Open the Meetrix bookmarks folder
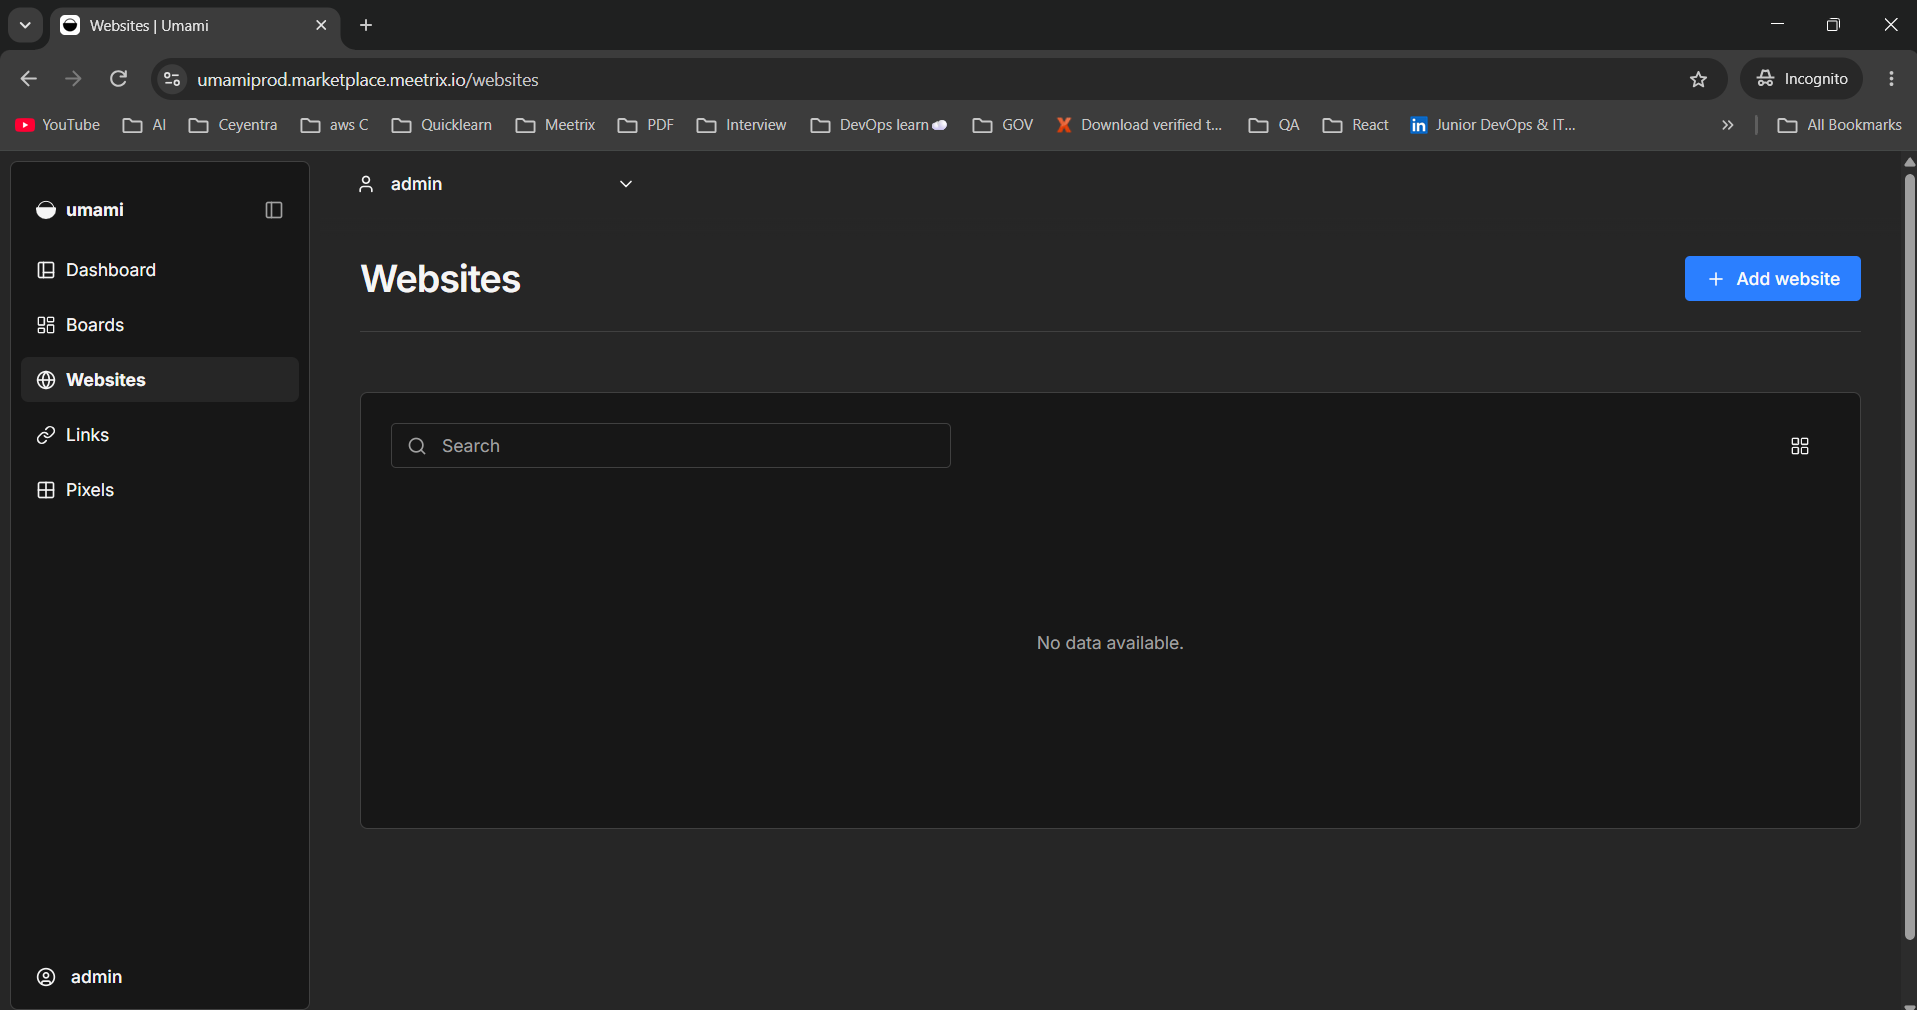 [555, 125]
